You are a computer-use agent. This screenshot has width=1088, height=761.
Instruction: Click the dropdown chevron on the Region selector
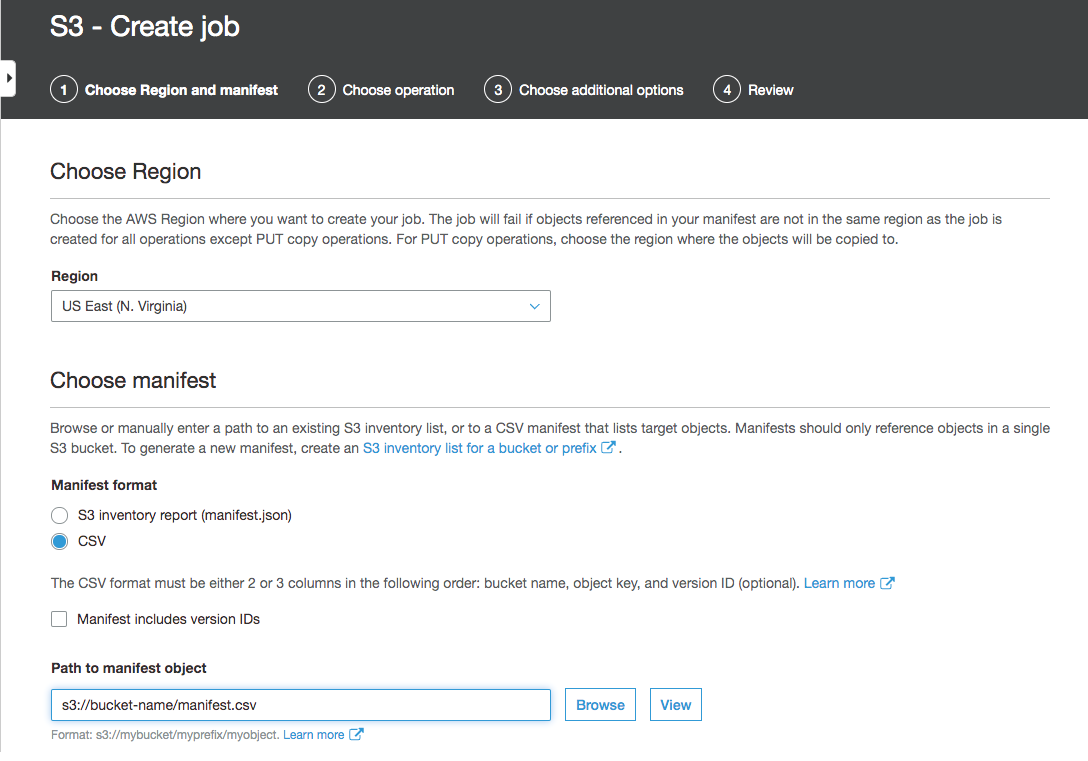[534, 306]
